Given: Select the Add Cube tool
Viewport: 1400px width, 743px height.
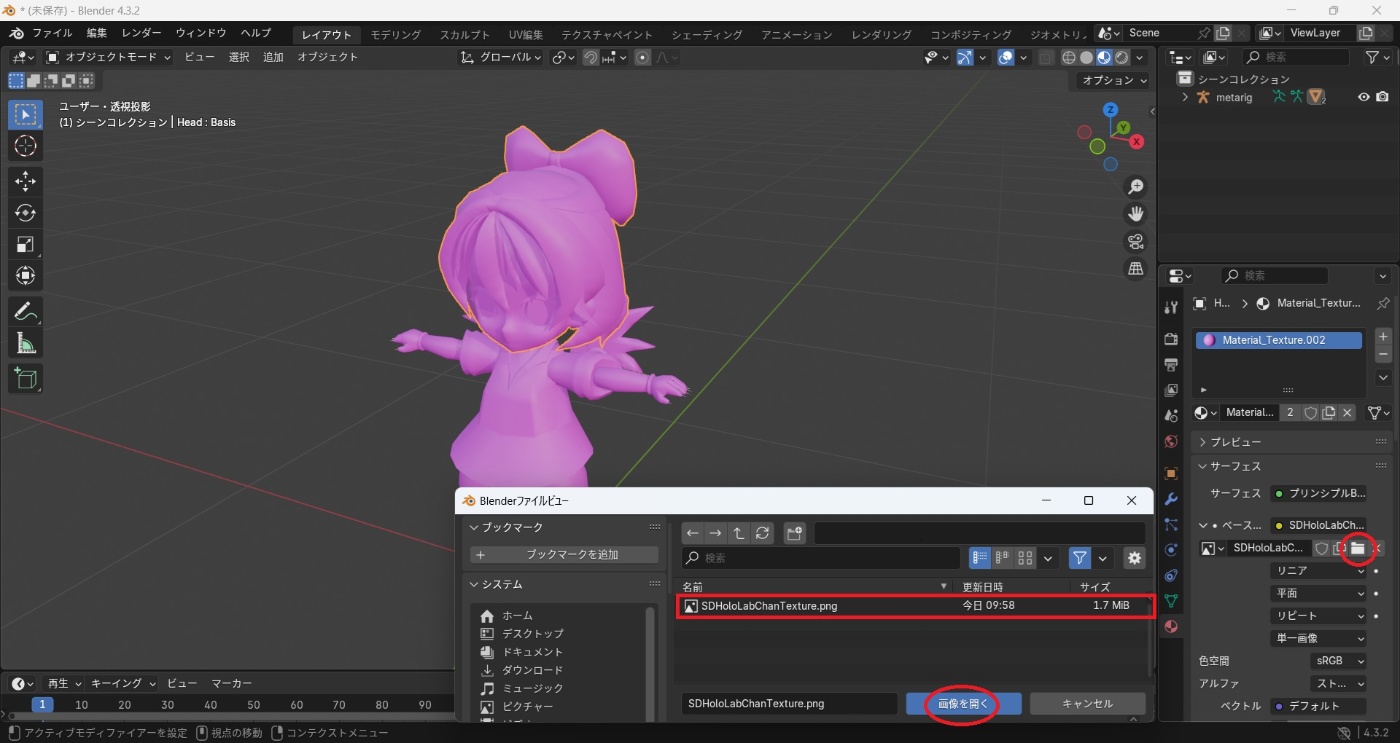Looking at the screenshot, I should (x=26, y=378).
